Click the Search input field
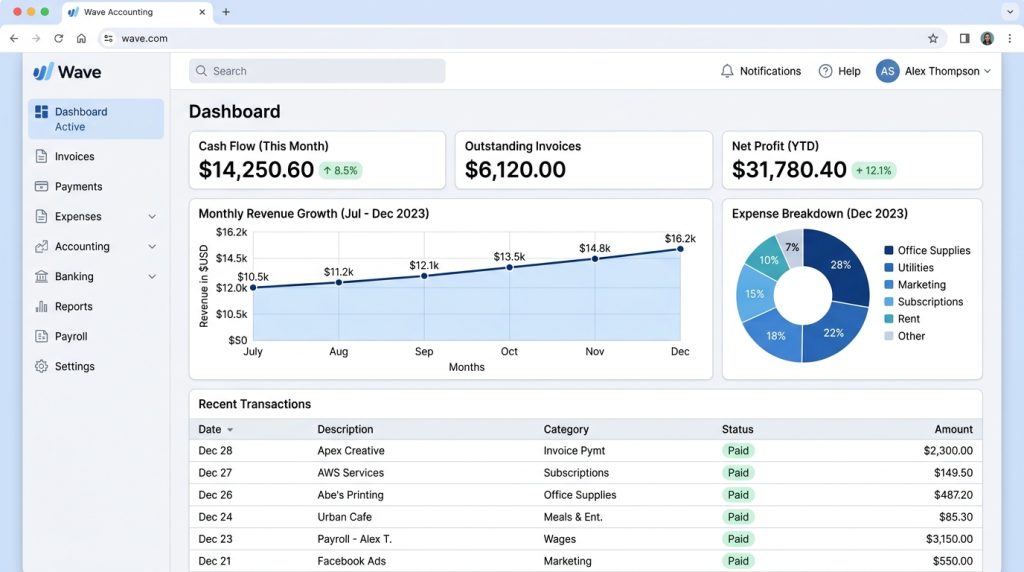Screen dimensions: 1024x572 [317, 71]
